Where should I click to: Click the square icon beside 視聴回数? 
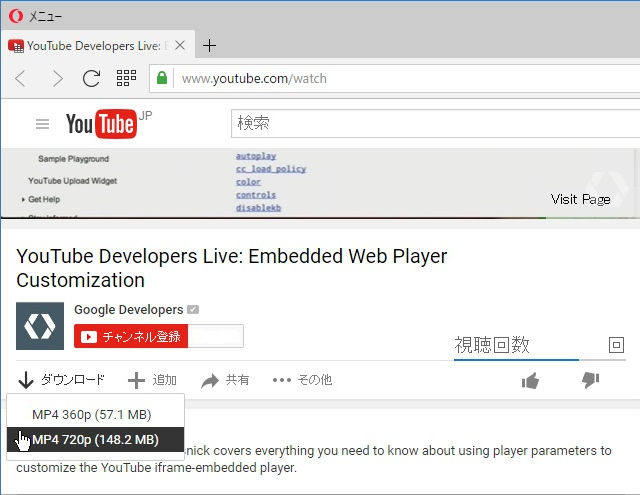(616, 345)
